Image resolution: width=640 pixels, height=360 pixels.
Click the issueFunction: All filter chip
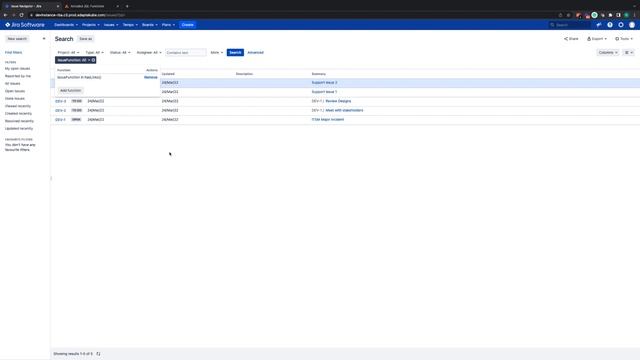[73, 60]
